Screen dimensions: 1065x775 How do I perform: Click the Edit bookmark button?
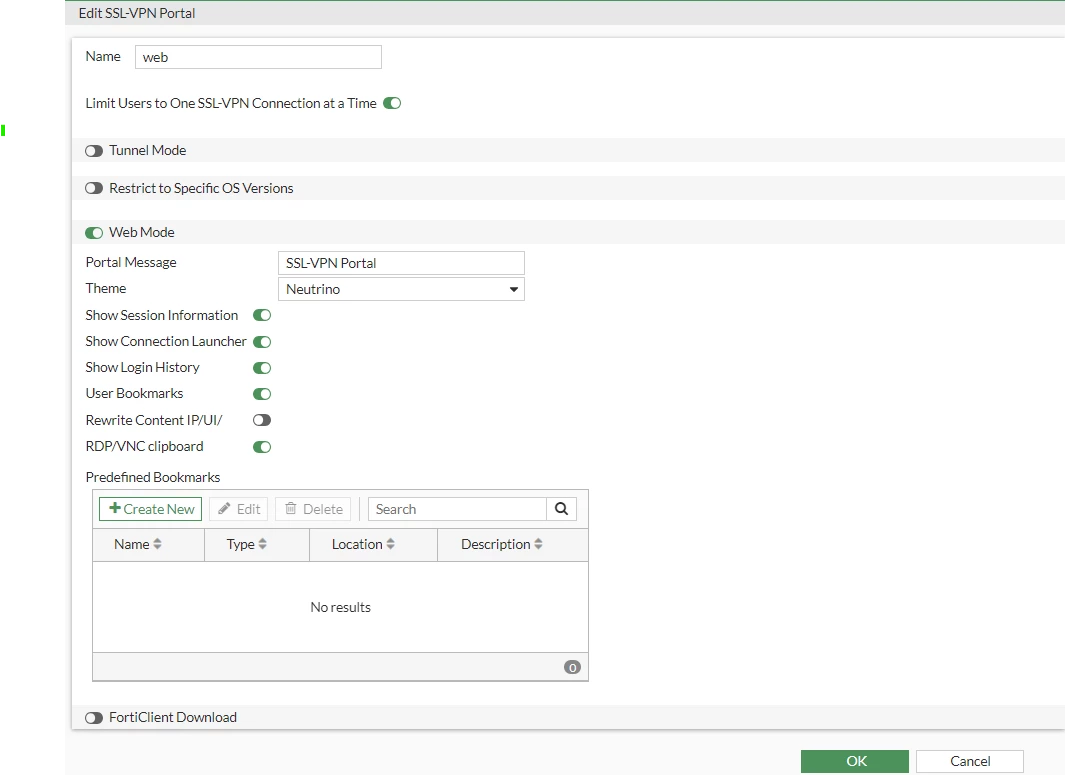[x=239, y=509]
